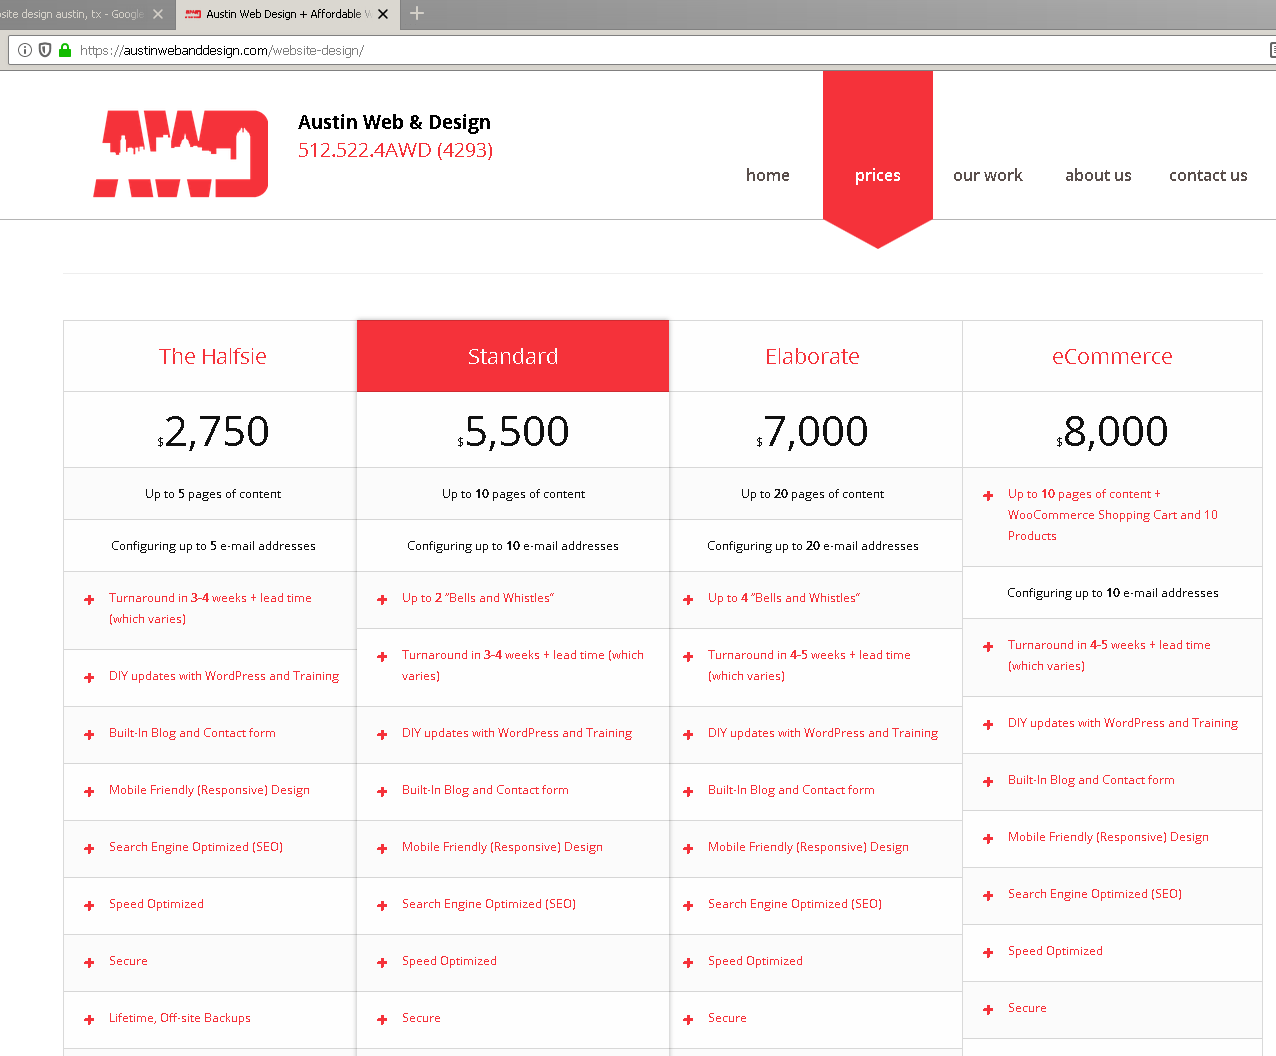1276x1056 pixels.
Task: Expand Standard Built-In Blog plus icon
Action: pyautogui.click(x=382, y=791)
